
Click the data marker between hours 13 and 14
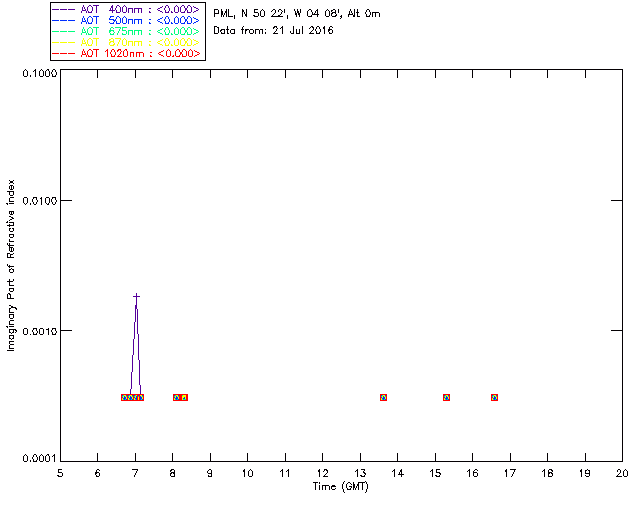coord(383,397)
